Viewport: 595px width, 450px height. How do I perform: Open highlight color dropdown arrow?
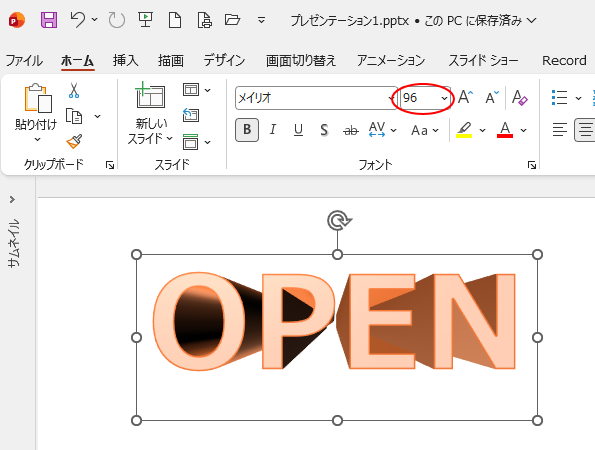point(482,131)
